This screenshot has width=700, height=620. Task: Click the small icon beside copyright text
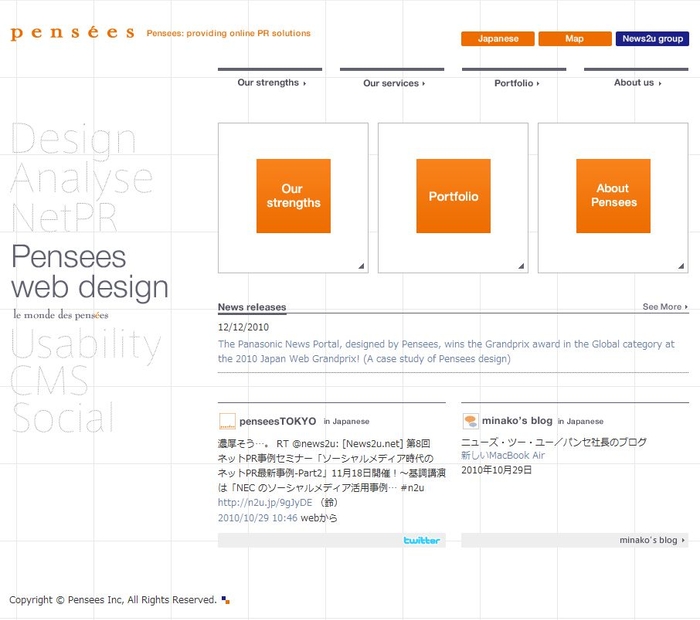click(226, 600)
